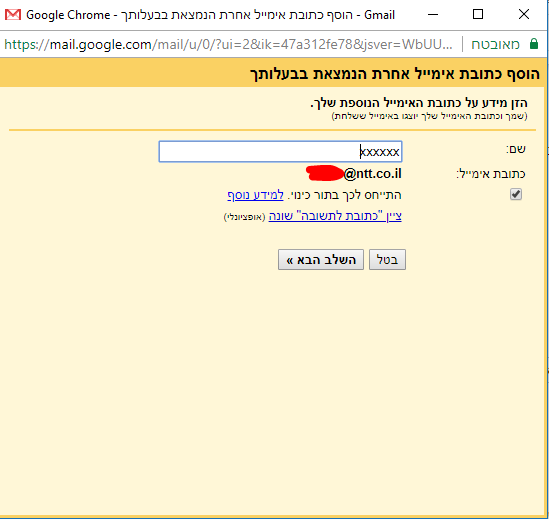Uncheck the treat as alias checkbox
549x519 pixels.
(516, 194)
